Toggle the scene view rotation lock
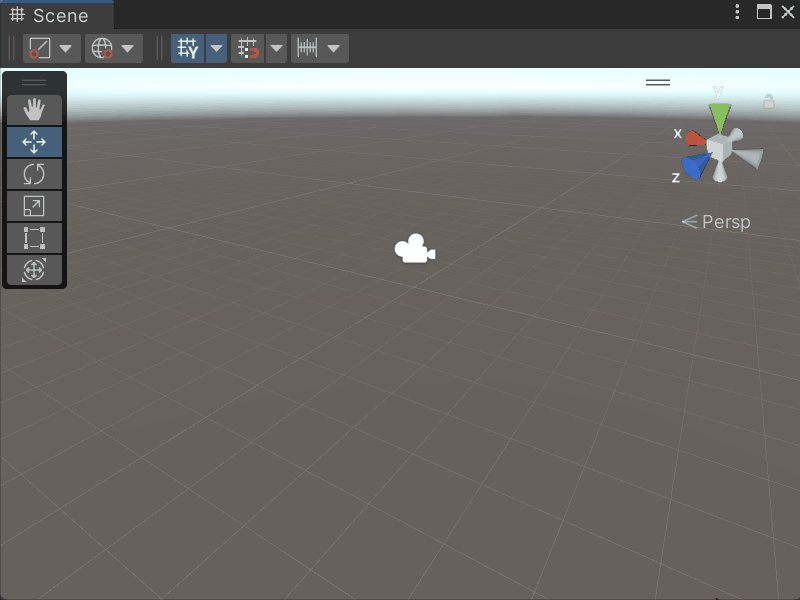This screenshot has width=800, height=600. coord(768,102)
